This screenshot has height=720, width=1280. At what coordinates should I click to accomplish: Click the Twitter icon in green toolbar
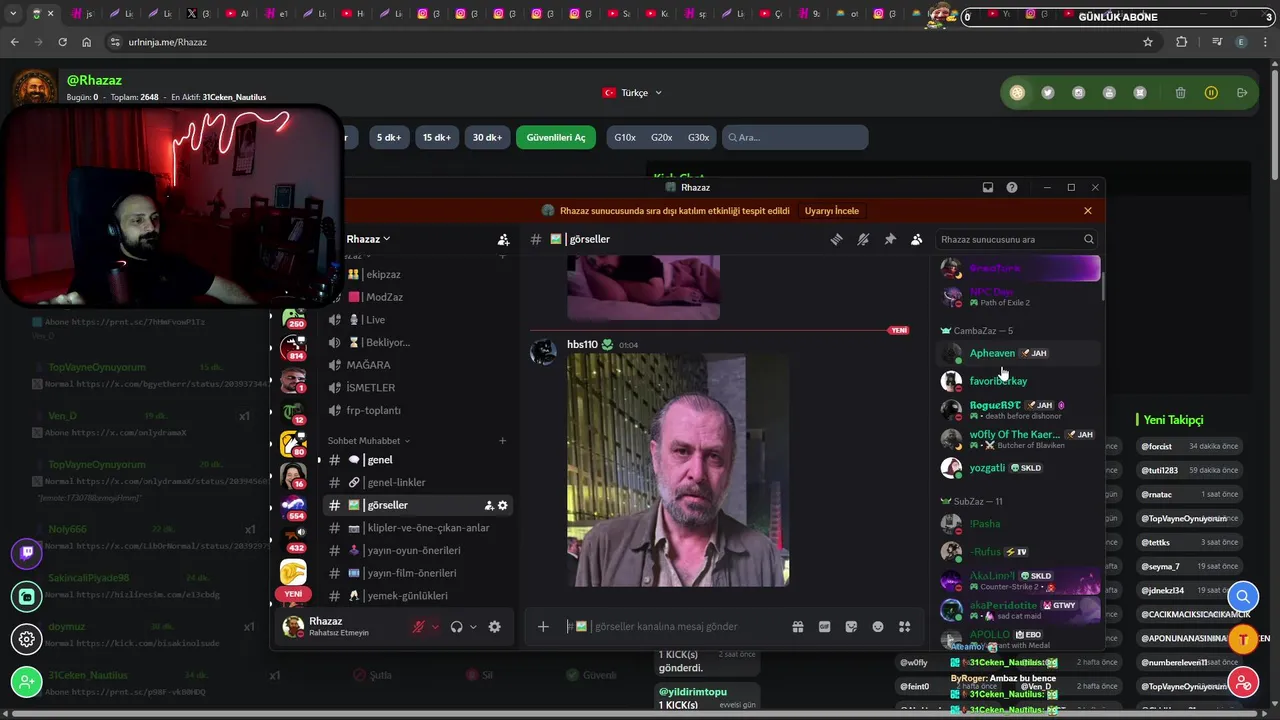[1048, 93]
